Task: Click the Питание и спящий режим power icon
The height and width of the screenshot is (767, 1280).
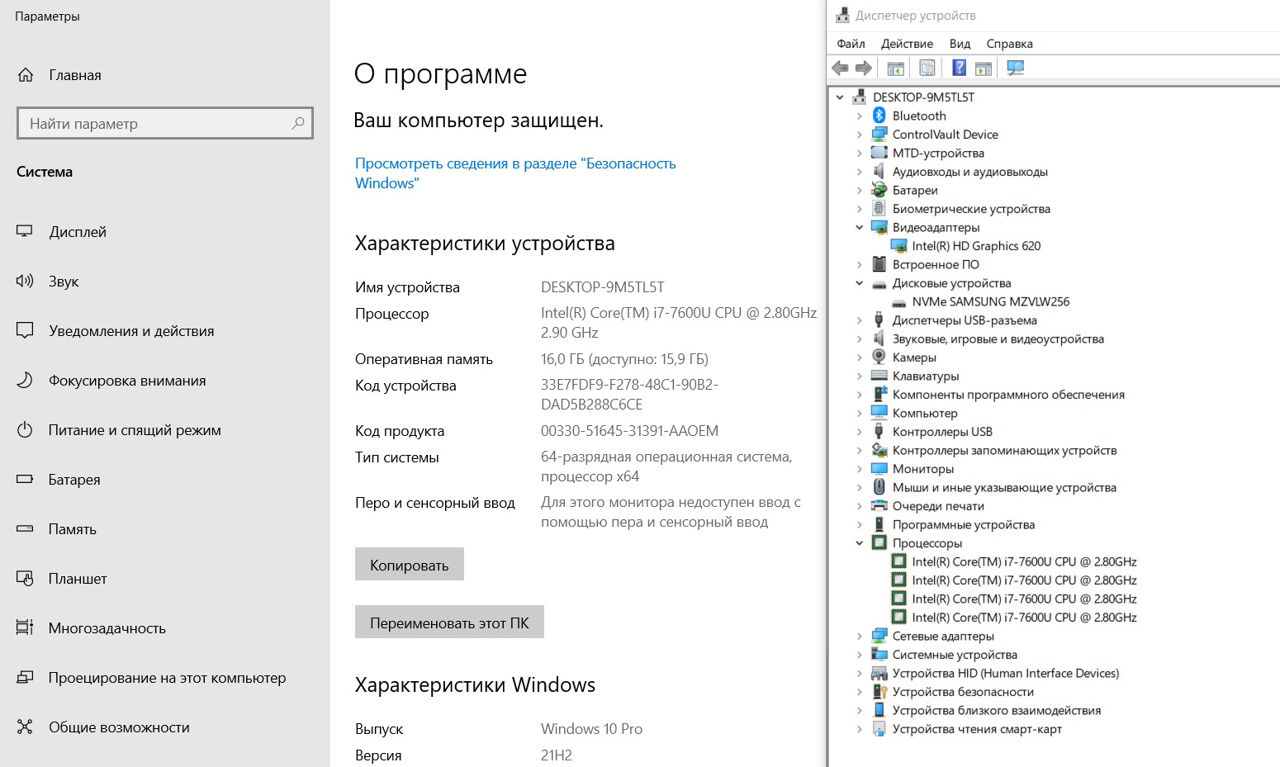Action: point(25,430)
